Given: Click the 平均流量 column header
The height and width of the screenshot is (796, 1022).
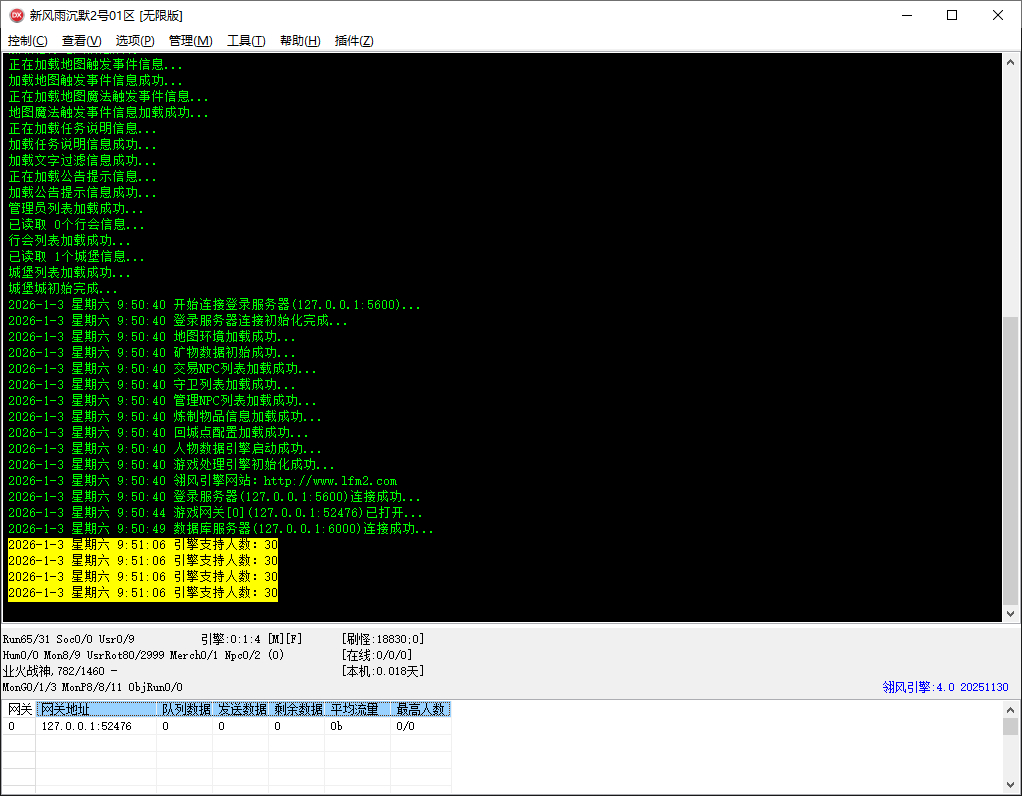Looking at the screenshot, I should pos(356,709).
